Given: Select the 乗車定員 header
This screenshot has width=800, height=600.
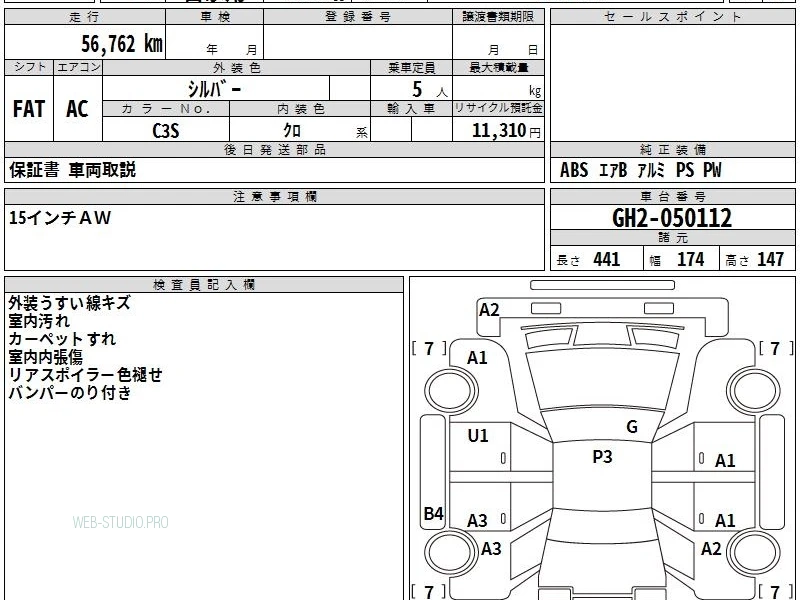Looking at the screenshot, I should tap(411, 67).
